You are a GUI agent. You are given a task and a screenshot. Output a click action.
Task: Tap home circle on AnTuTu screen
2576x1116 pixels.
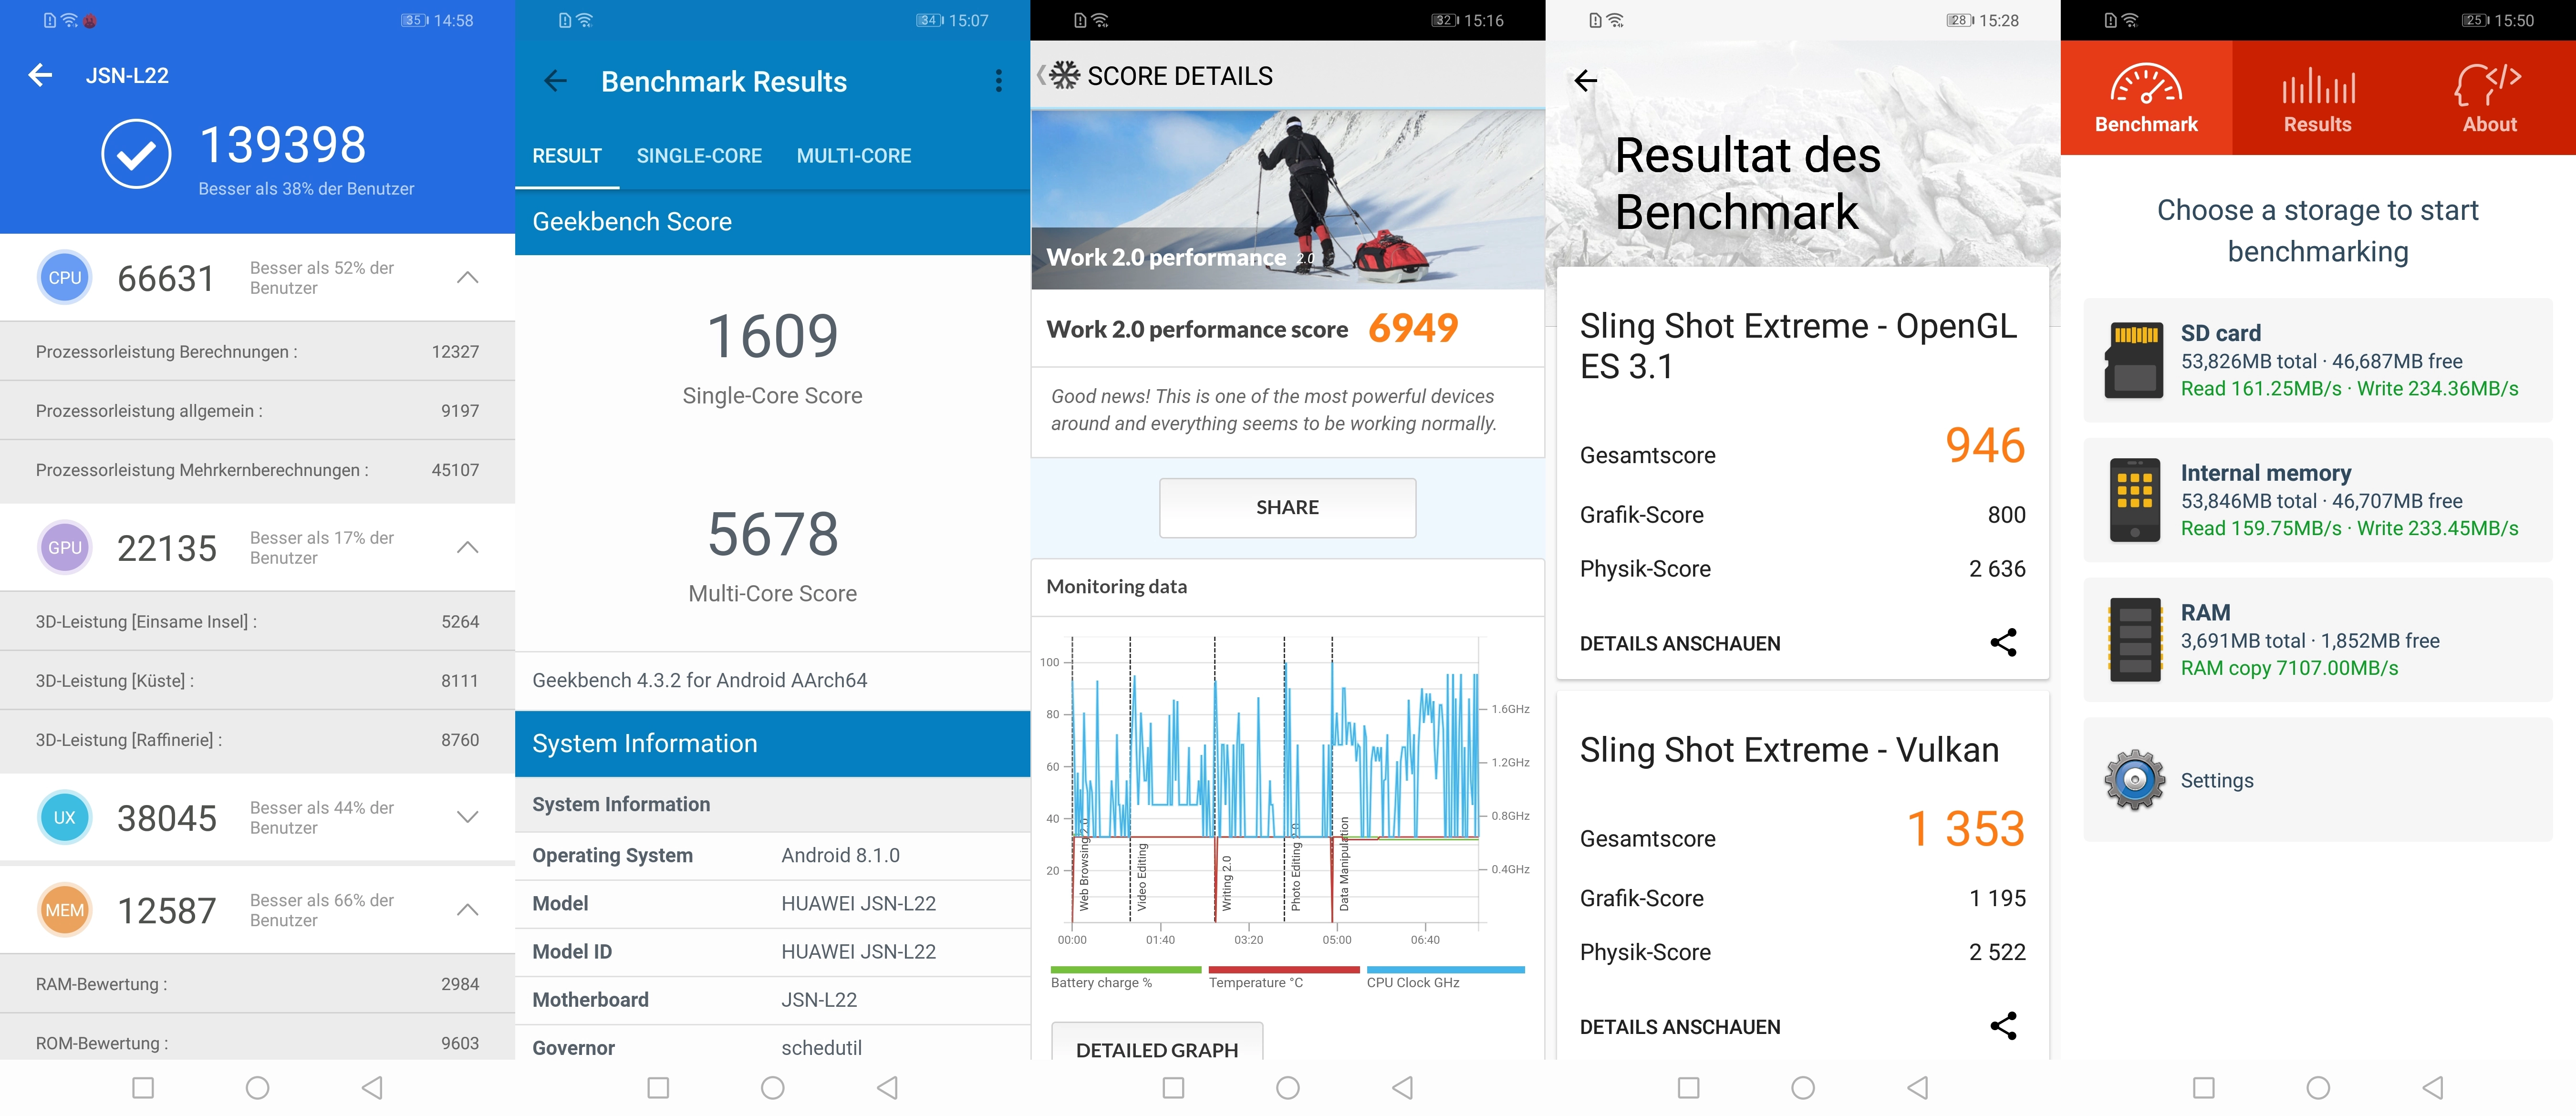pos(258,1087)
